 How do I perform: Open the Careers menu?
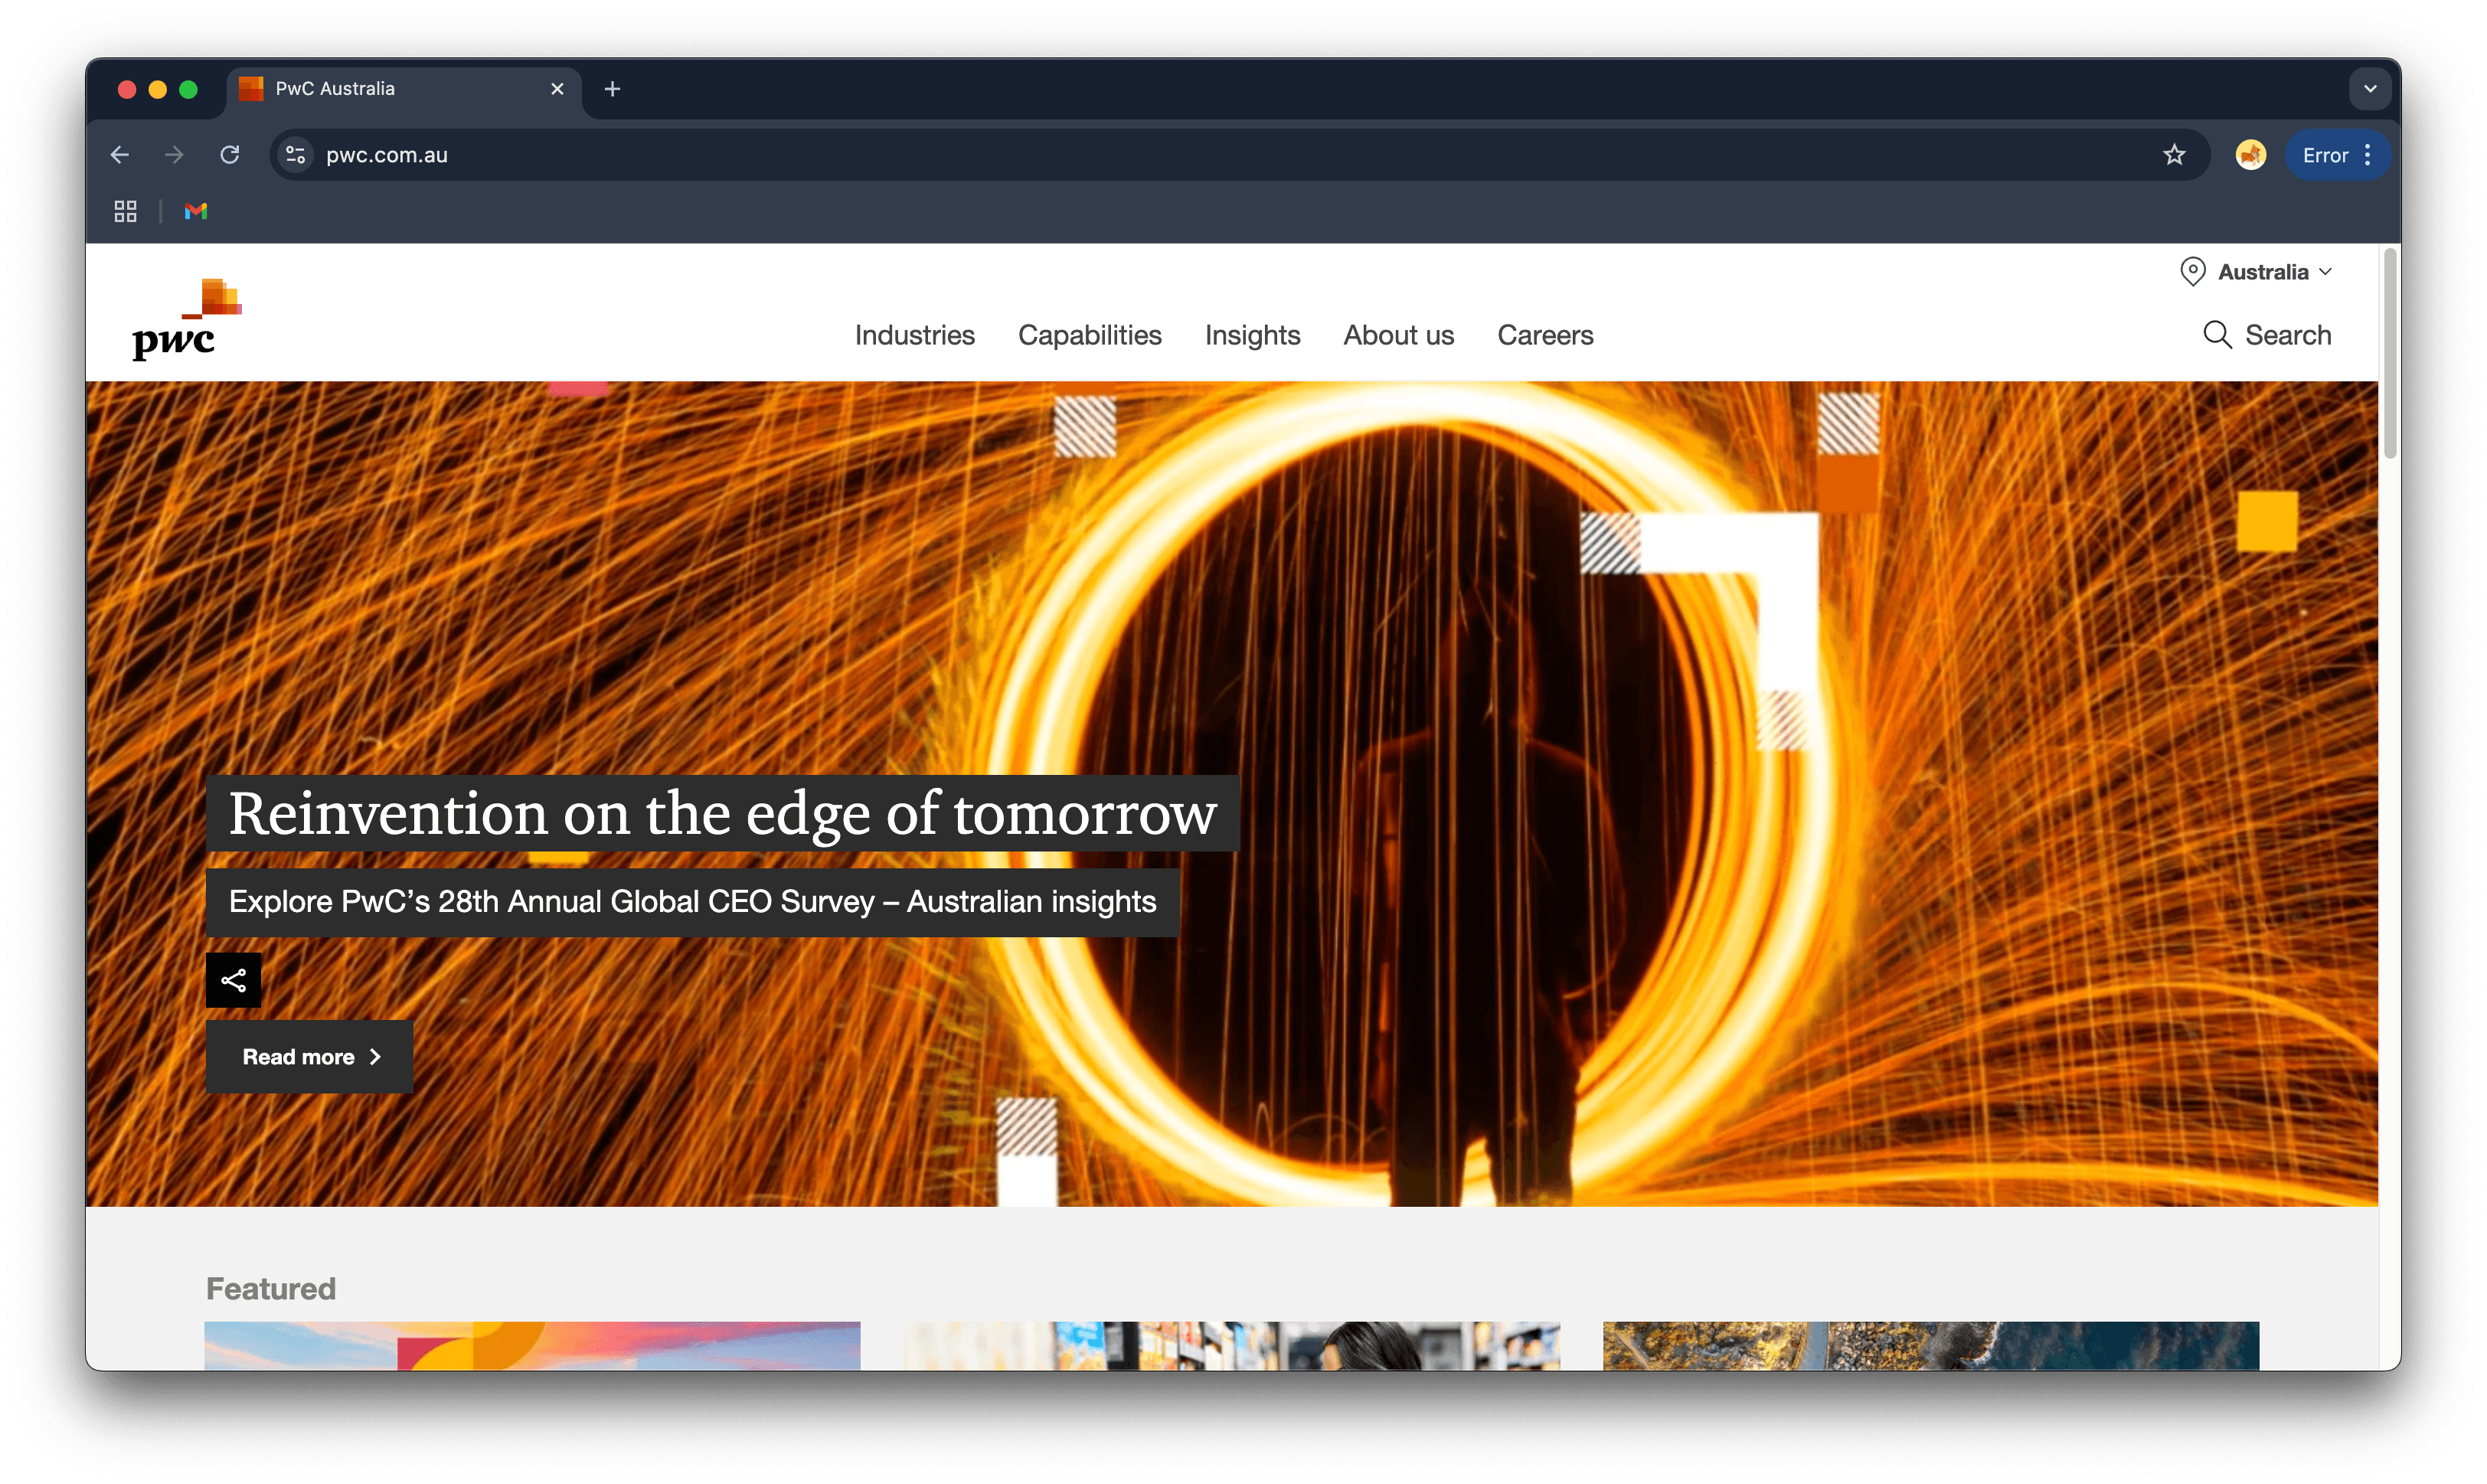tap(1545, 335)
